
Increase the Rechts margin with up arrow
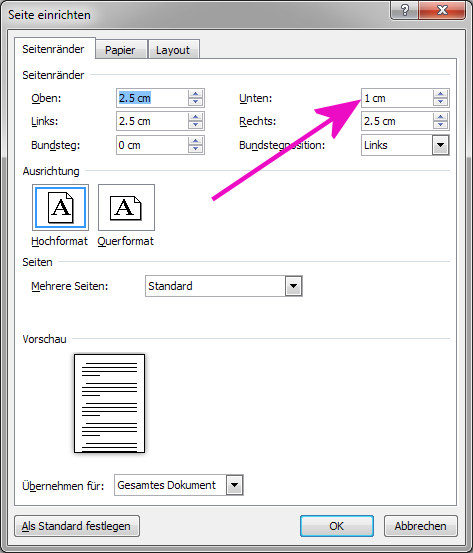441,117
